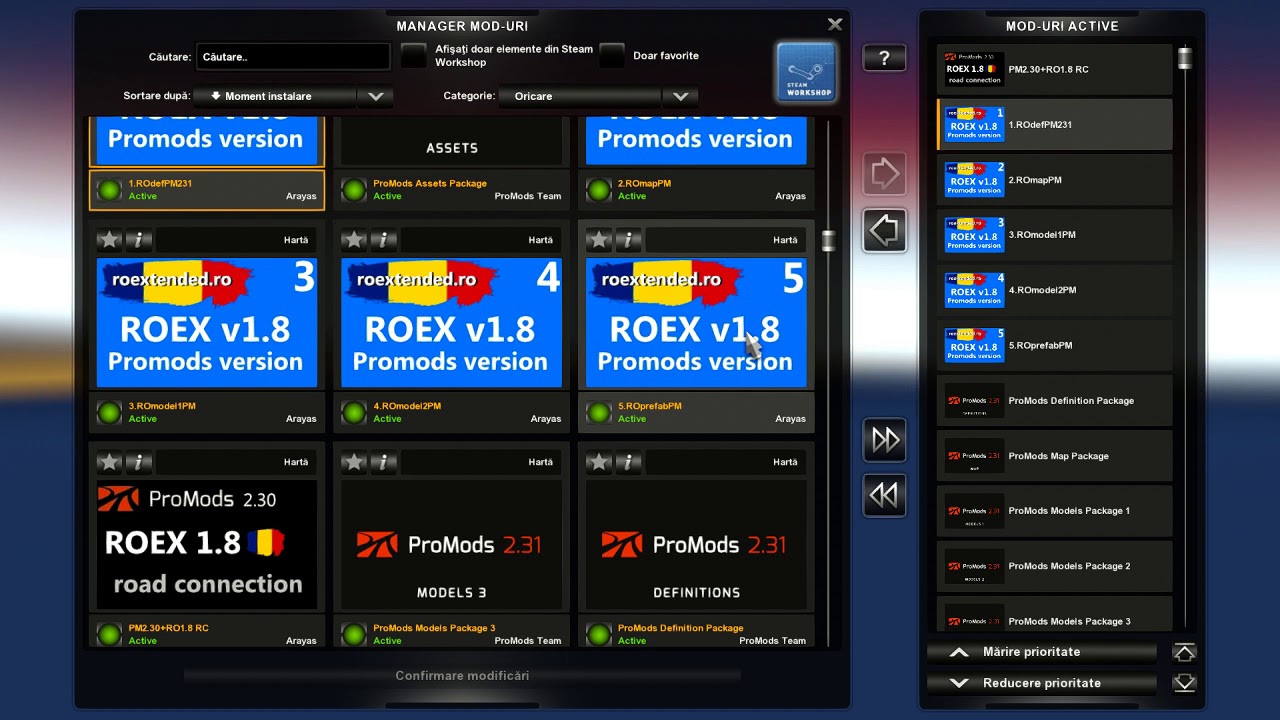Select the 5.ROprefabPM mod thumbnail
The width and height of the screenshot is (1280, 720).
696,323
